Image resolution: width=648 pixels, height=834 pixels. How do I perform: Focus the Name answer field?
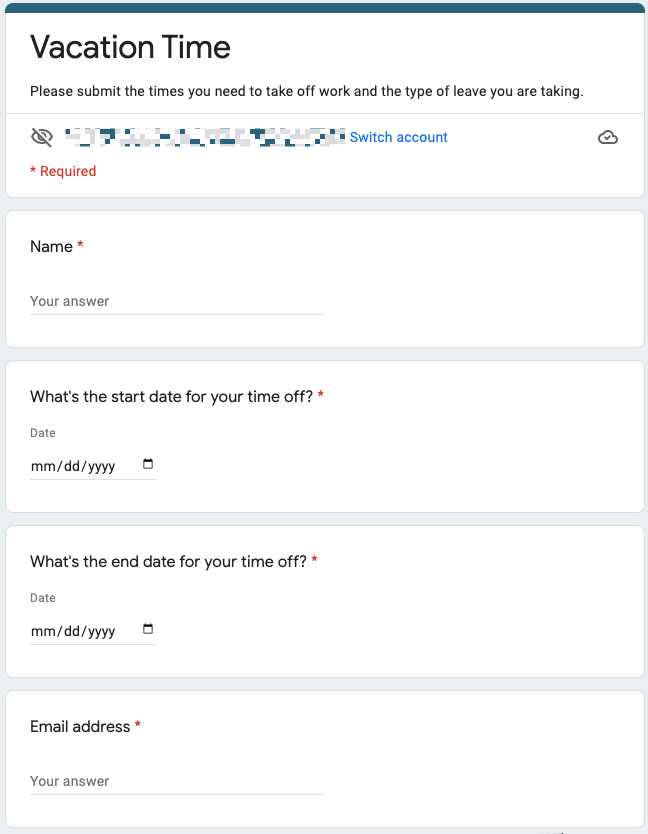(x=177, y=302)
